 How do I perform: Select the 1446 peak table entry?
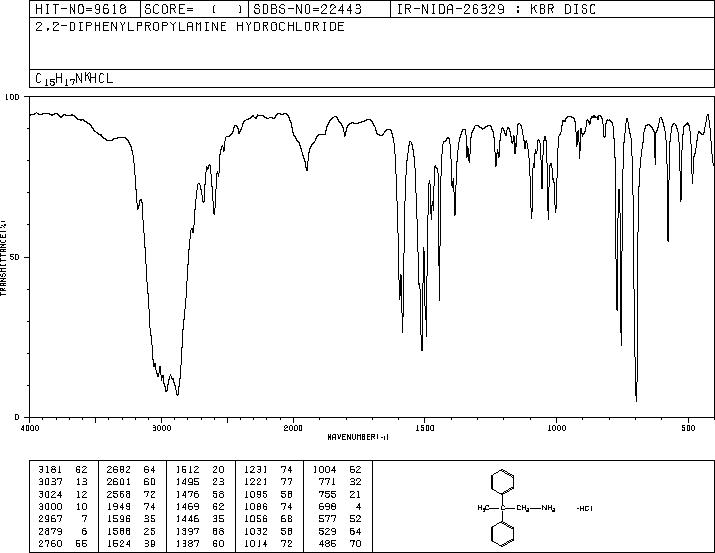[200, 519]
